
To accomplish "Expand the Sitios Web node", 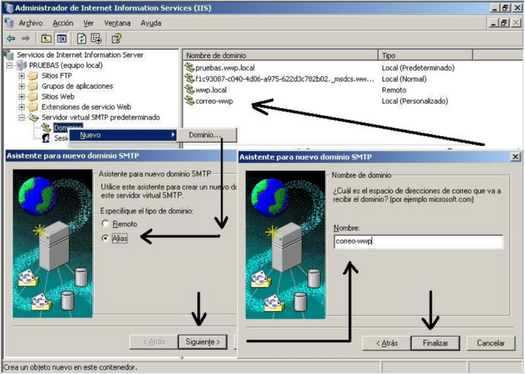I will point(22,97).
